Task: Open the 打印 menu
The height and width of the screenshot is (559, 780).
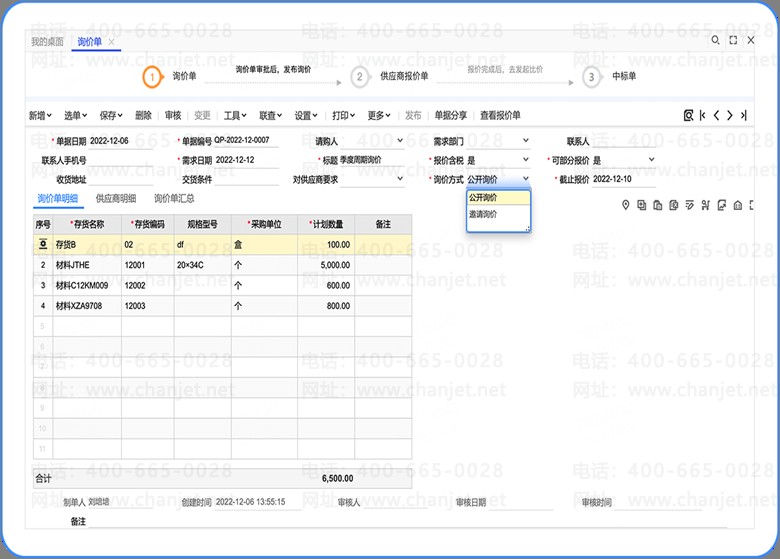Action: (343, 116)
